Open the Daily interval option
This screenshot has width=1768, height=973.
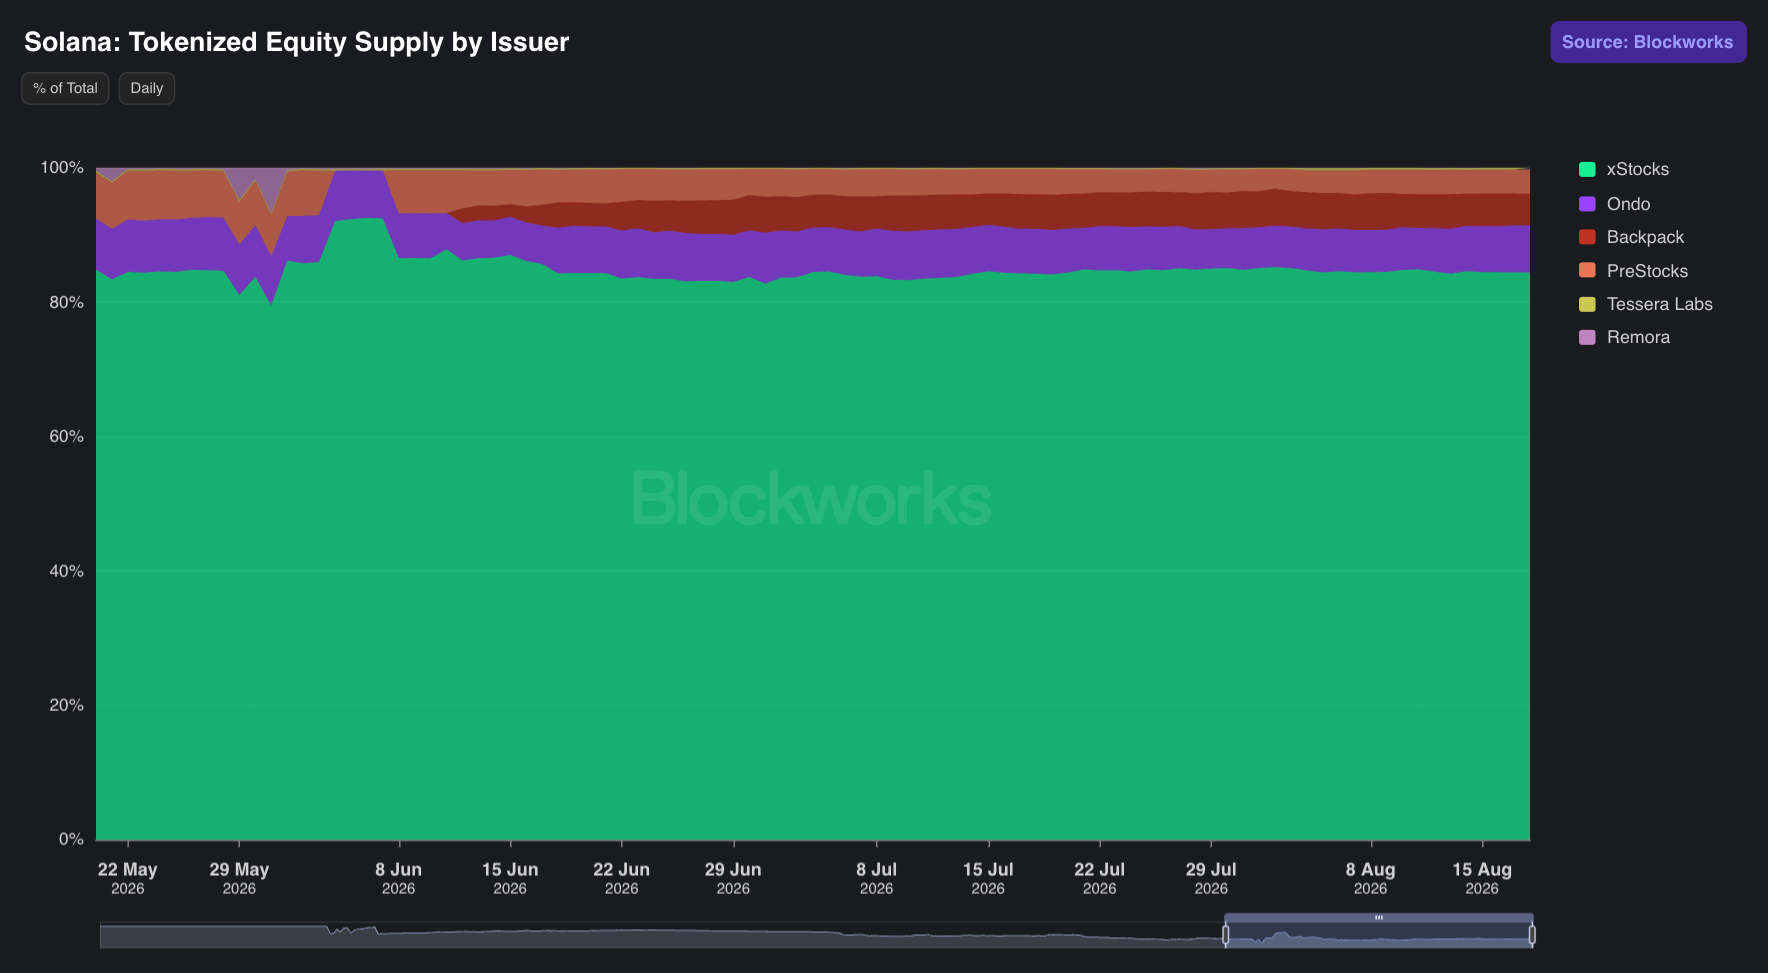click(x=147, y=88)
